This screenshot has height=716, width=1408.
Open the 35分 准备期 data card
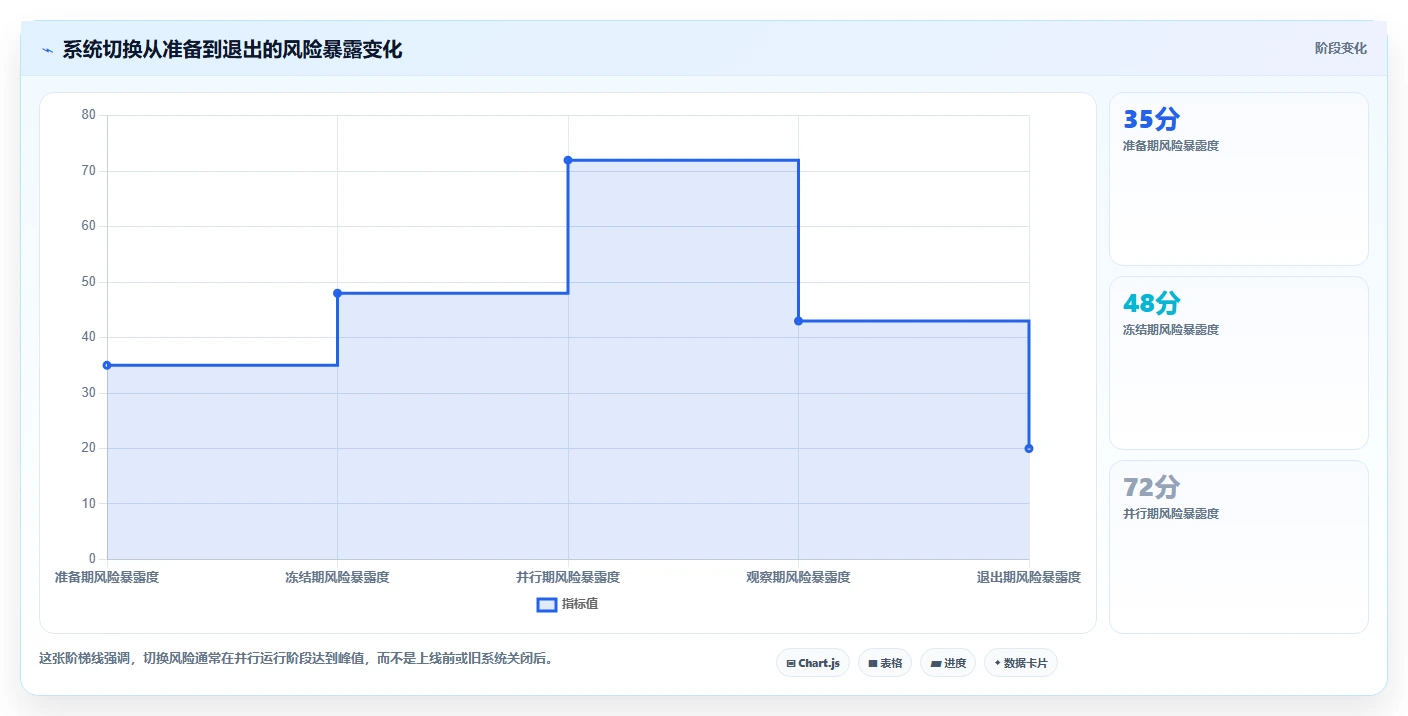click(1238, 179)
